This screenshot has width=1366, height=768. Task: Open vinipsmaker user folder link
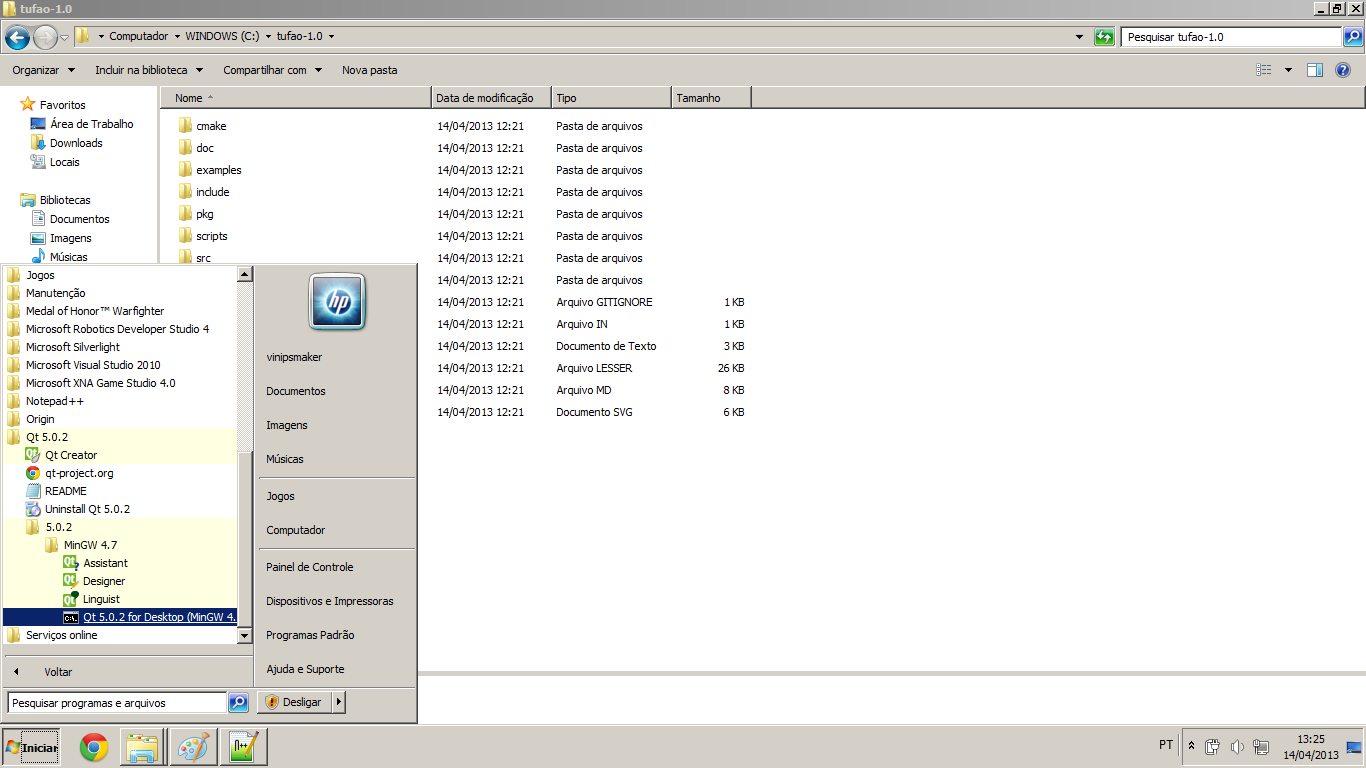pyautogui.click(x=294, y=357)
